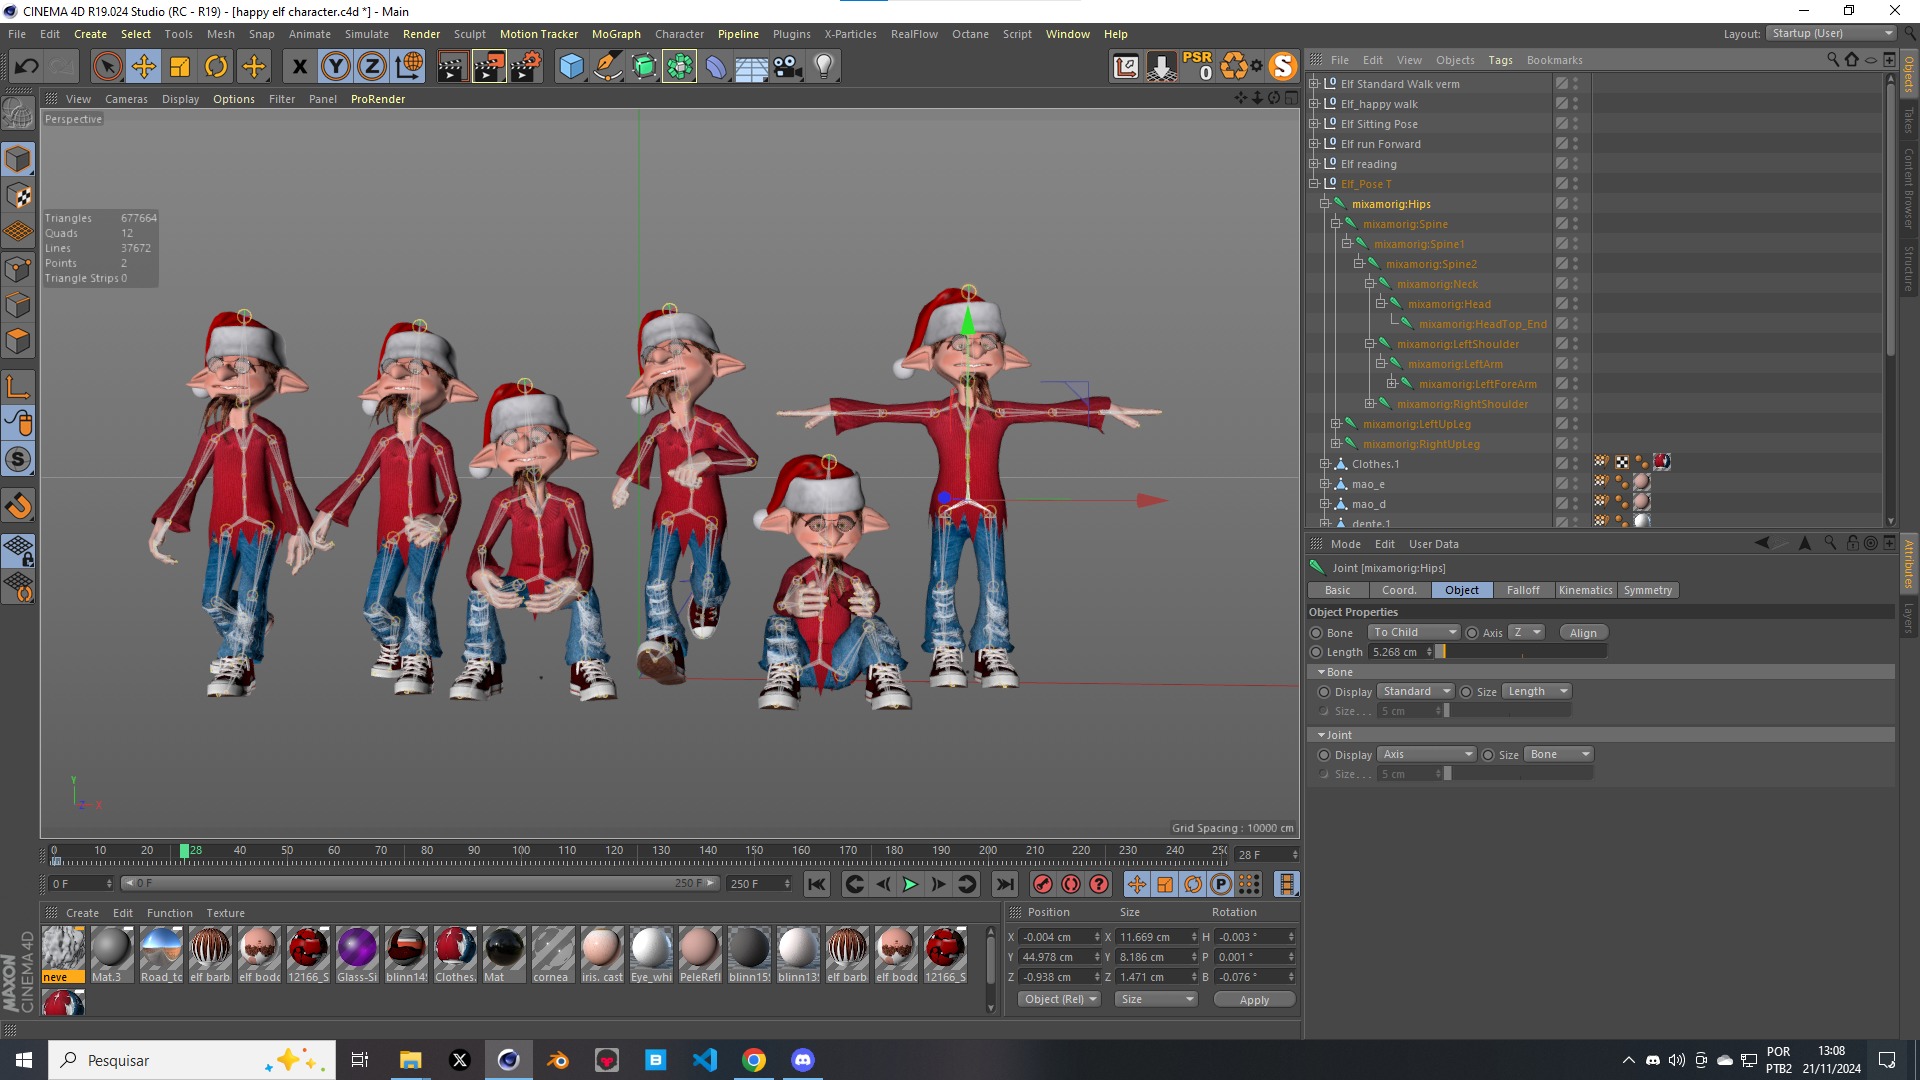The width and height of the screenshot is (1920, 1080).
Task: Click the Coordinate System icon
Action: (409, 67)
